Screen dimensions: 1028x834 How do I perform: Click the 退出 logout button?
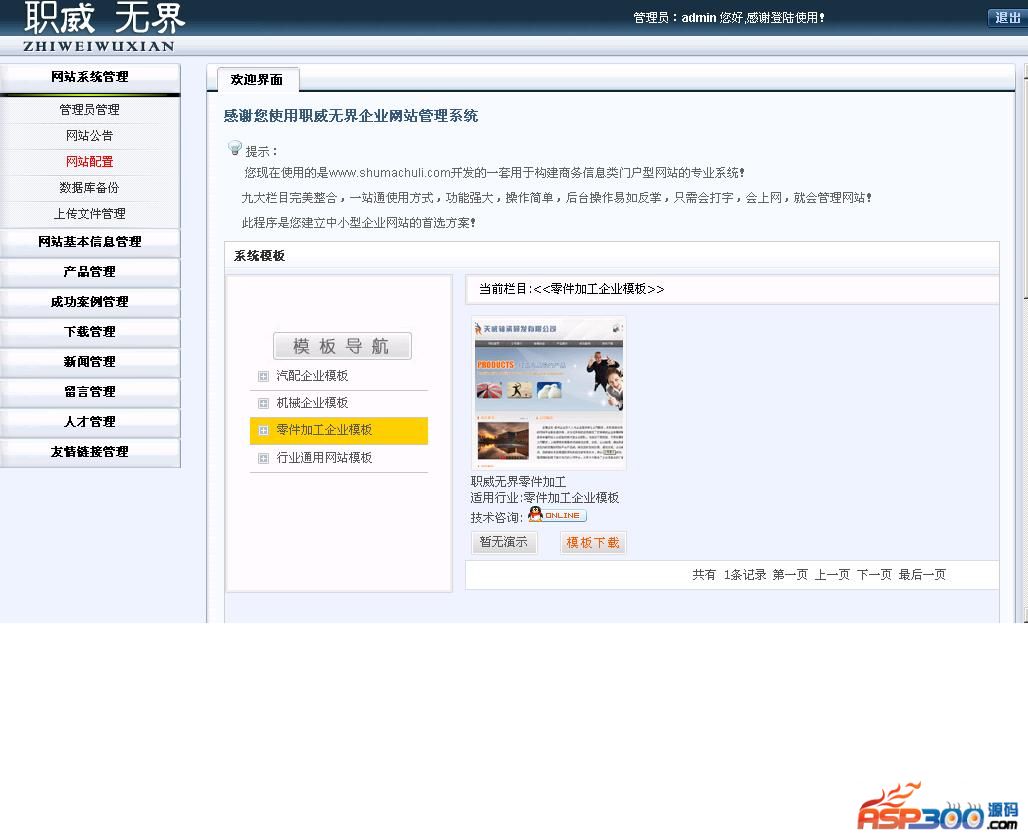click(1006, 18)
